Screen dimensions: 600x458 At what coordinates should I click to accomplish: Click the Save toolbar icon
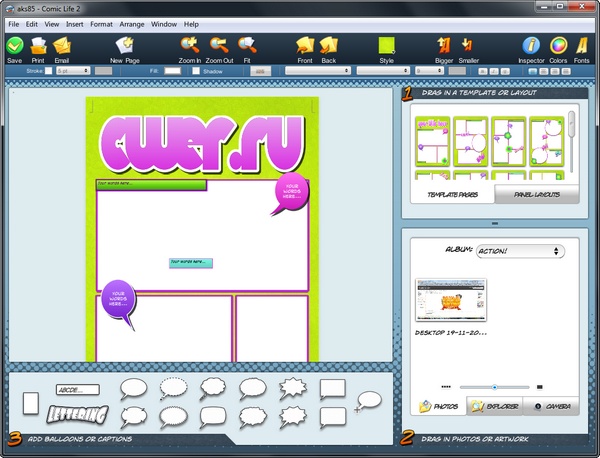(x=14, y=45)
